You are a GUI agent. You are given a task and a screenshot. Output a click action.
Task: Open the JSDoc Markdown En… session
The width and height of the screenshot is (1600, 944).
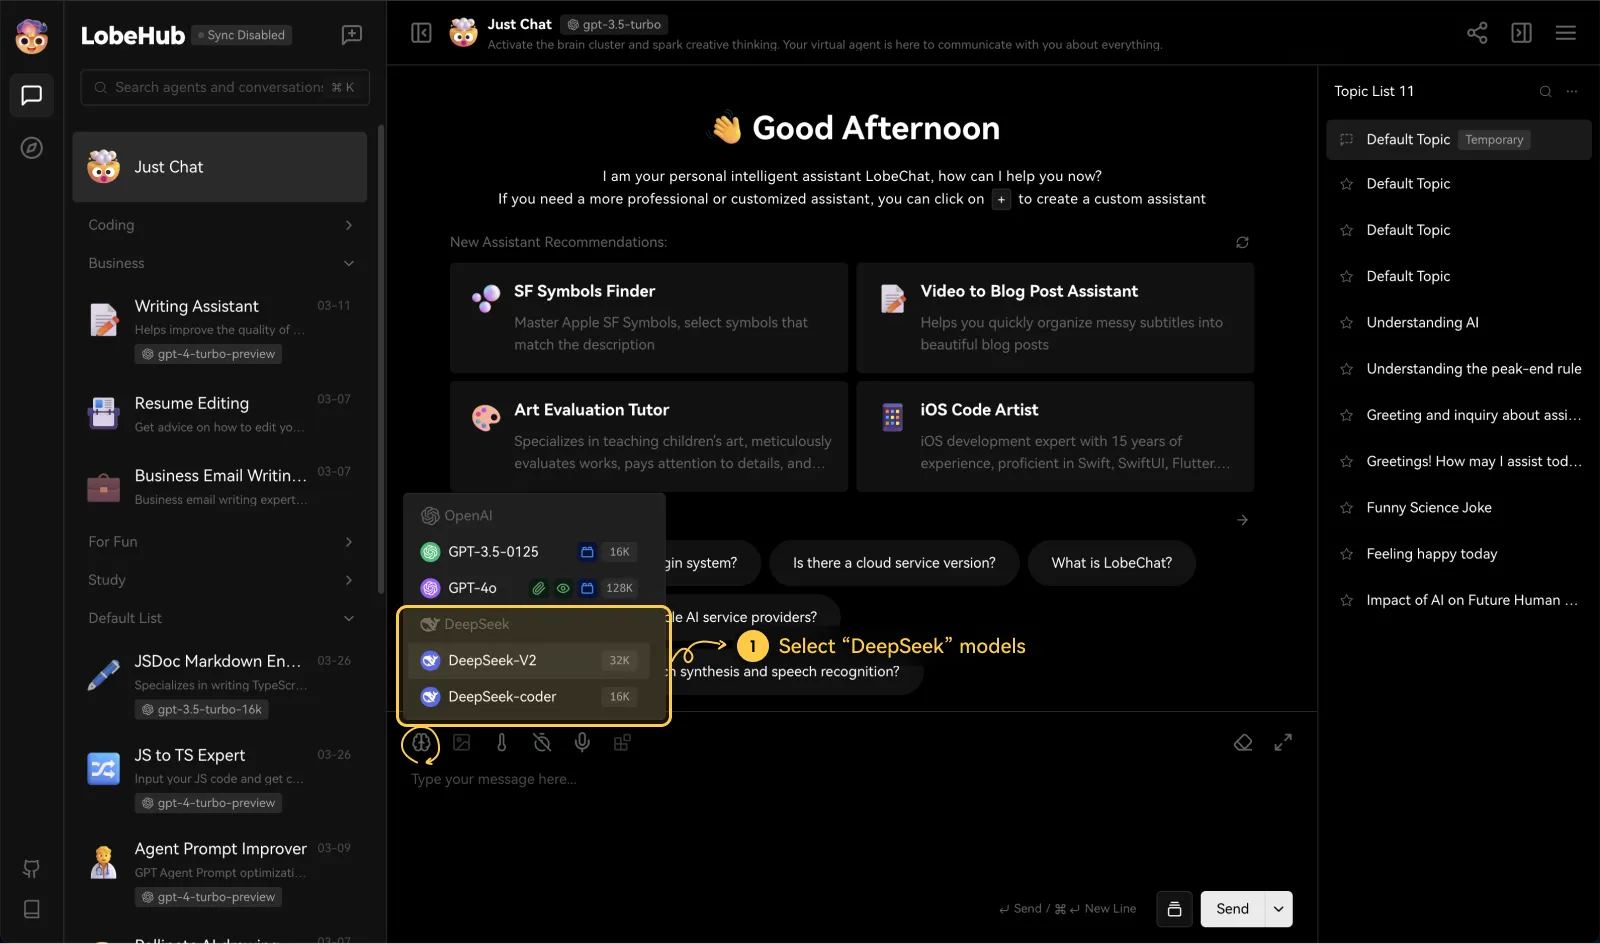pos(220,684)
